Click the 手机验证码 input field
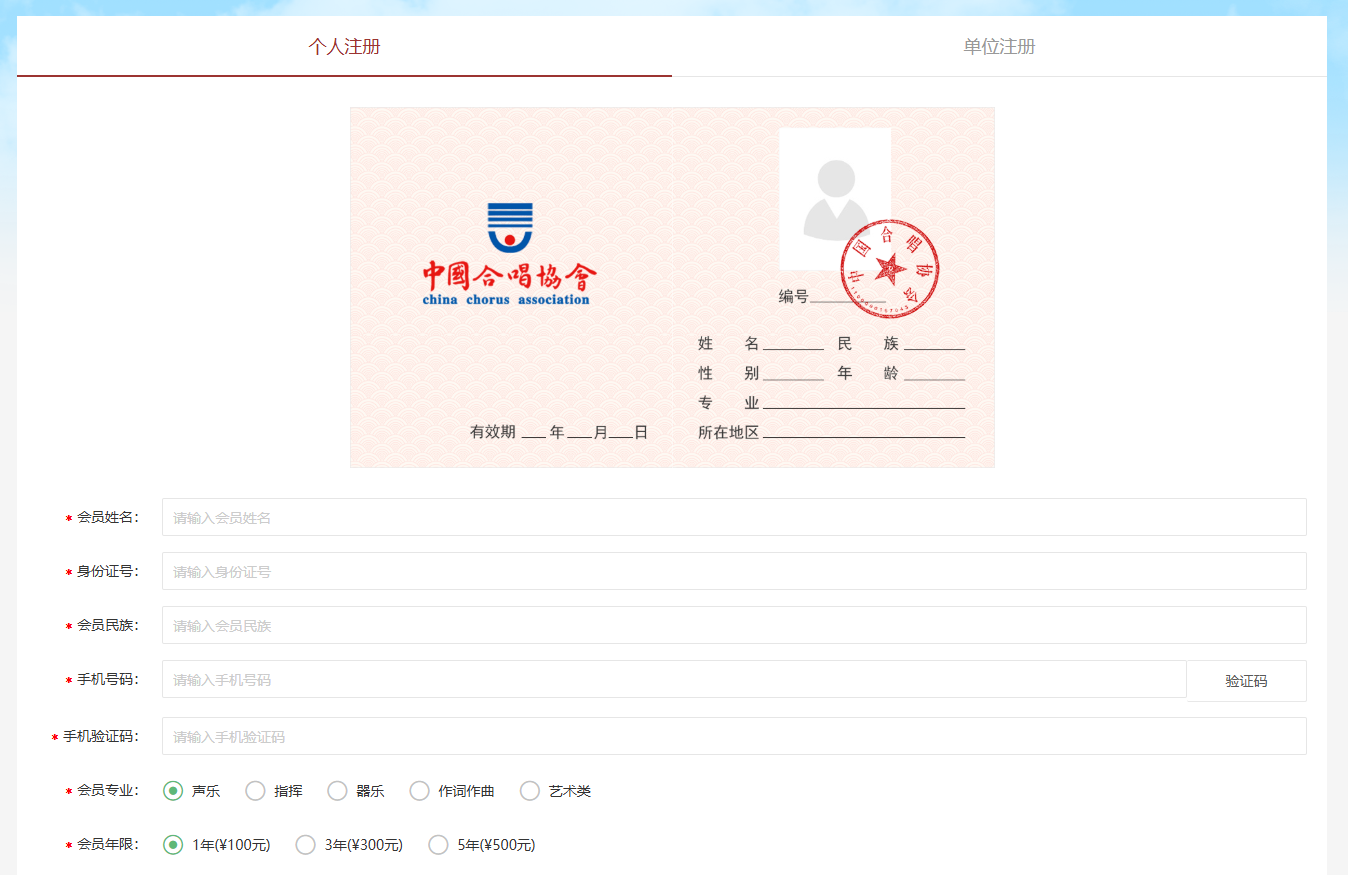1348x875 pixels. pyautogui.click(x=733, y=736)
